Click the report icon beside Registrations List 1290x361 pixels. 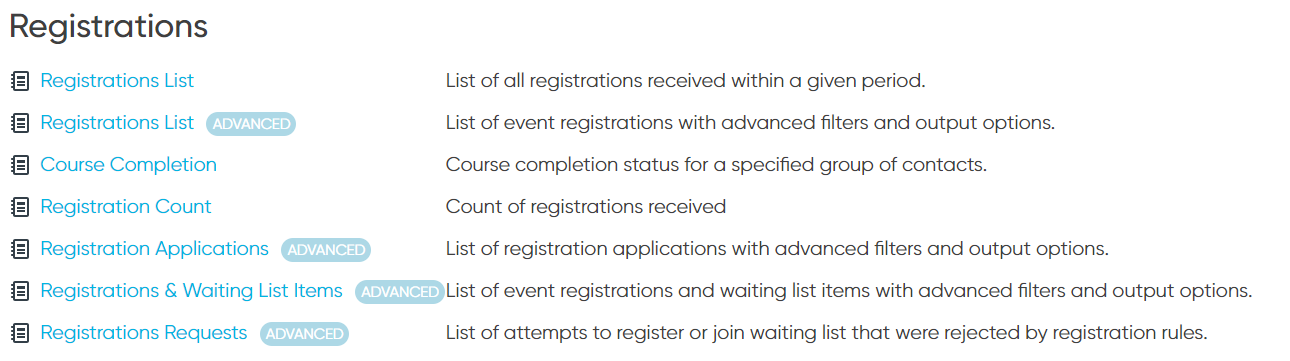coord(20,81)
